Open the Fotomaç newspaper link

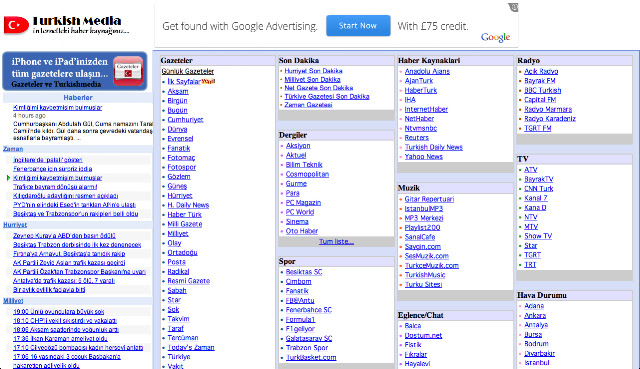(x=181, y=158)
